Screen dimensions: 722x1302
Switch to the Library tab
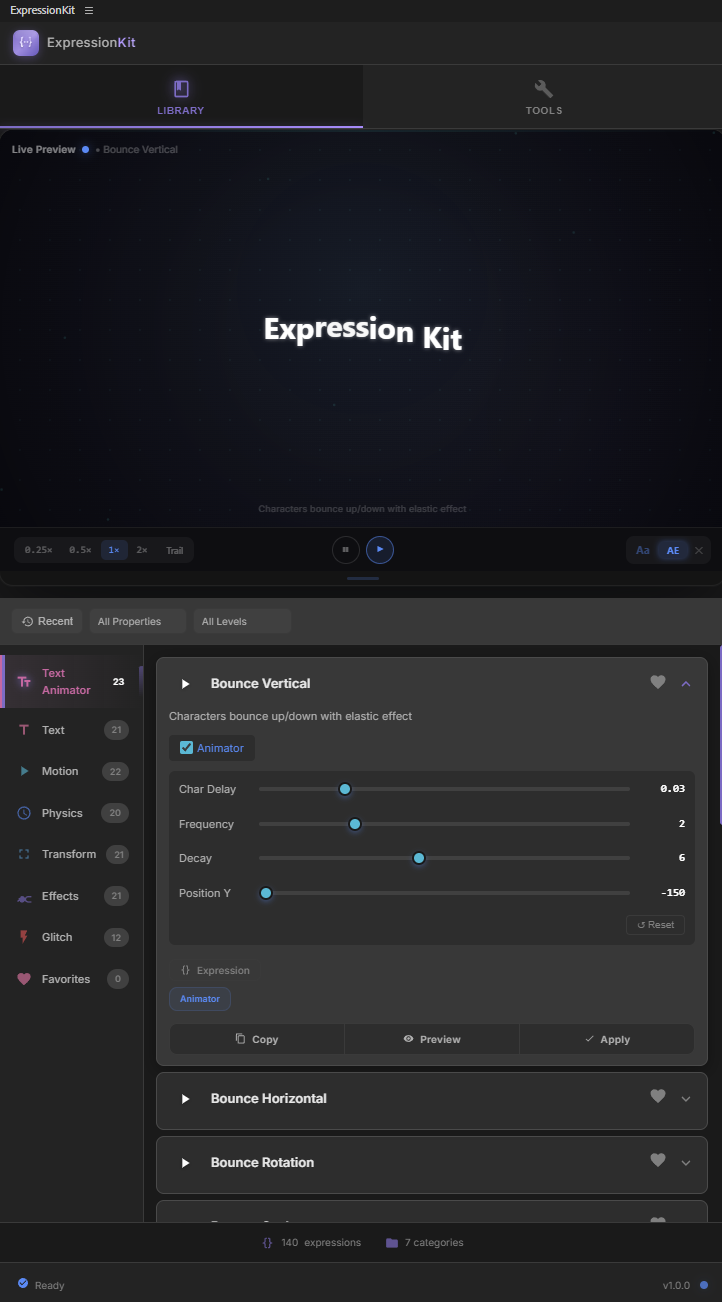tap(181, 97)
